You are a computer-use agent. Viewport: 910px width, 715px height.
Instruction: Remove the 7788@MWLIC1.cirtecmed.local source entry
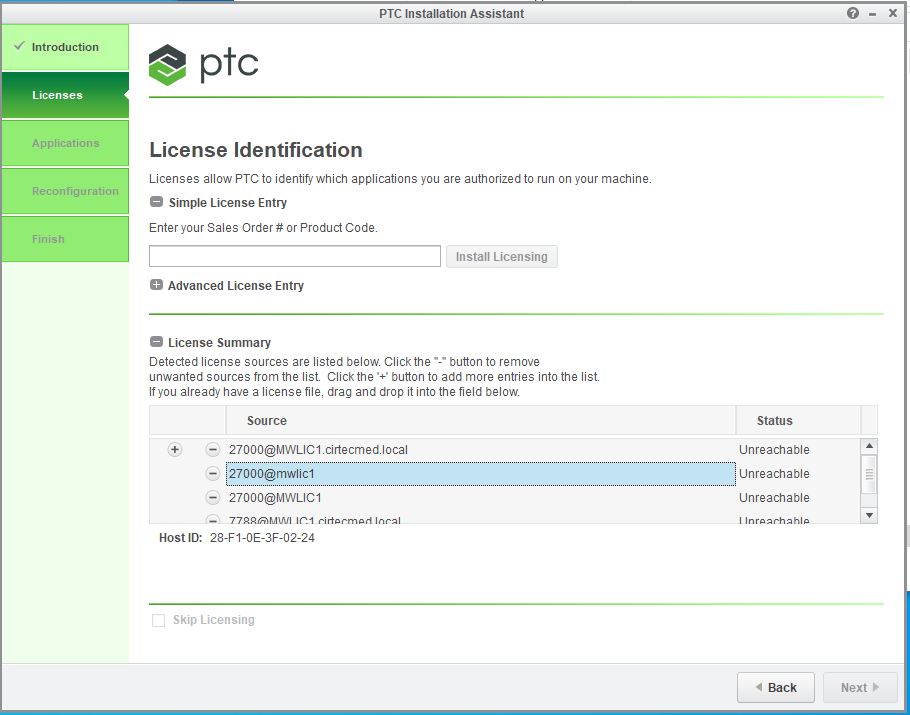coord(212,519)
